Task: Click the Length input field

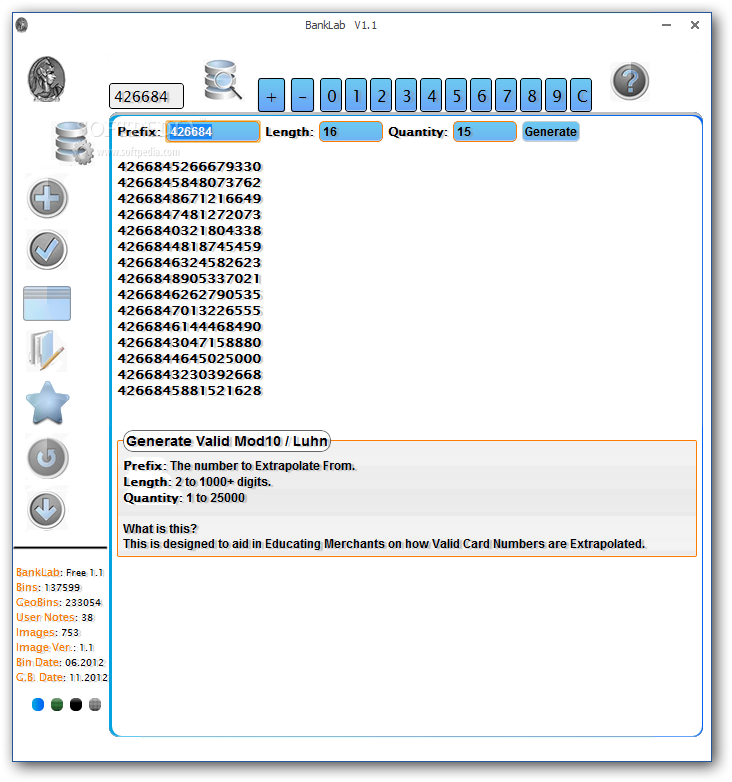Action: [x=351, y=132]
